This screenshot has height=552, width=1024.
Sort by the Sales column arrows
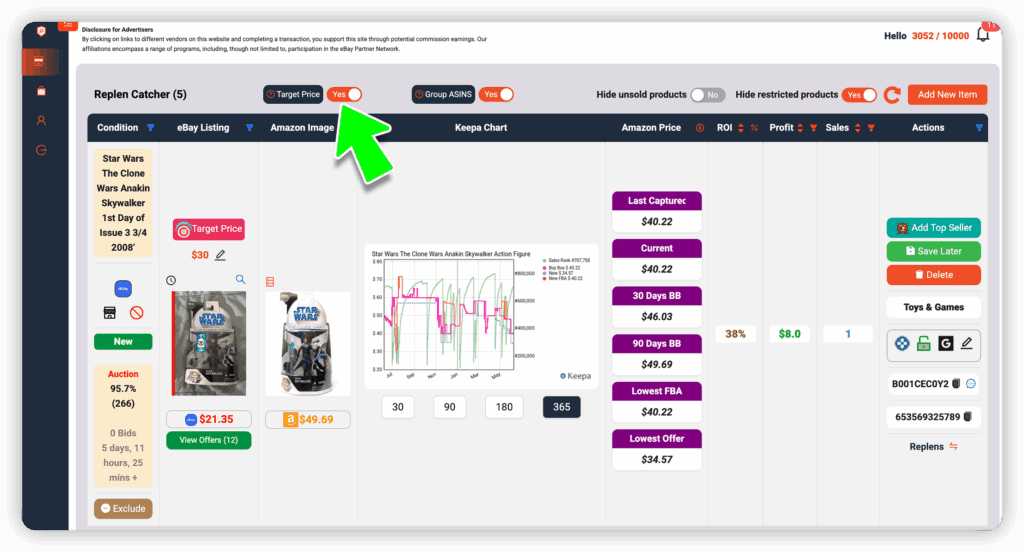857,128
